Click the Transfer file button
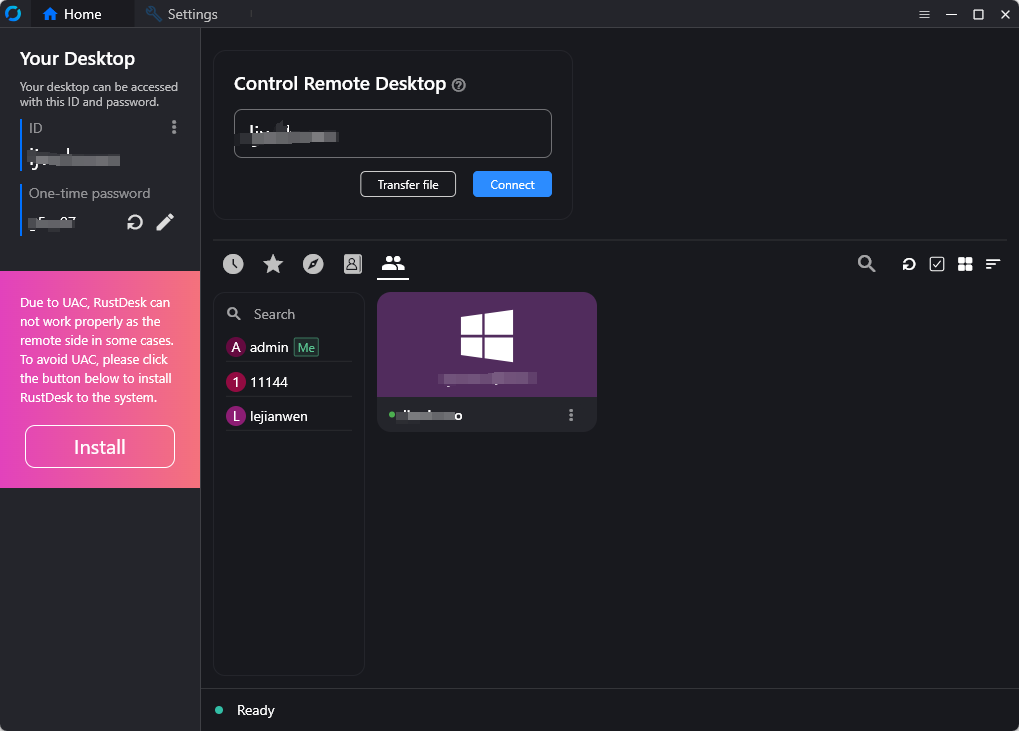The image size is (1019, 731). [408, 185]
